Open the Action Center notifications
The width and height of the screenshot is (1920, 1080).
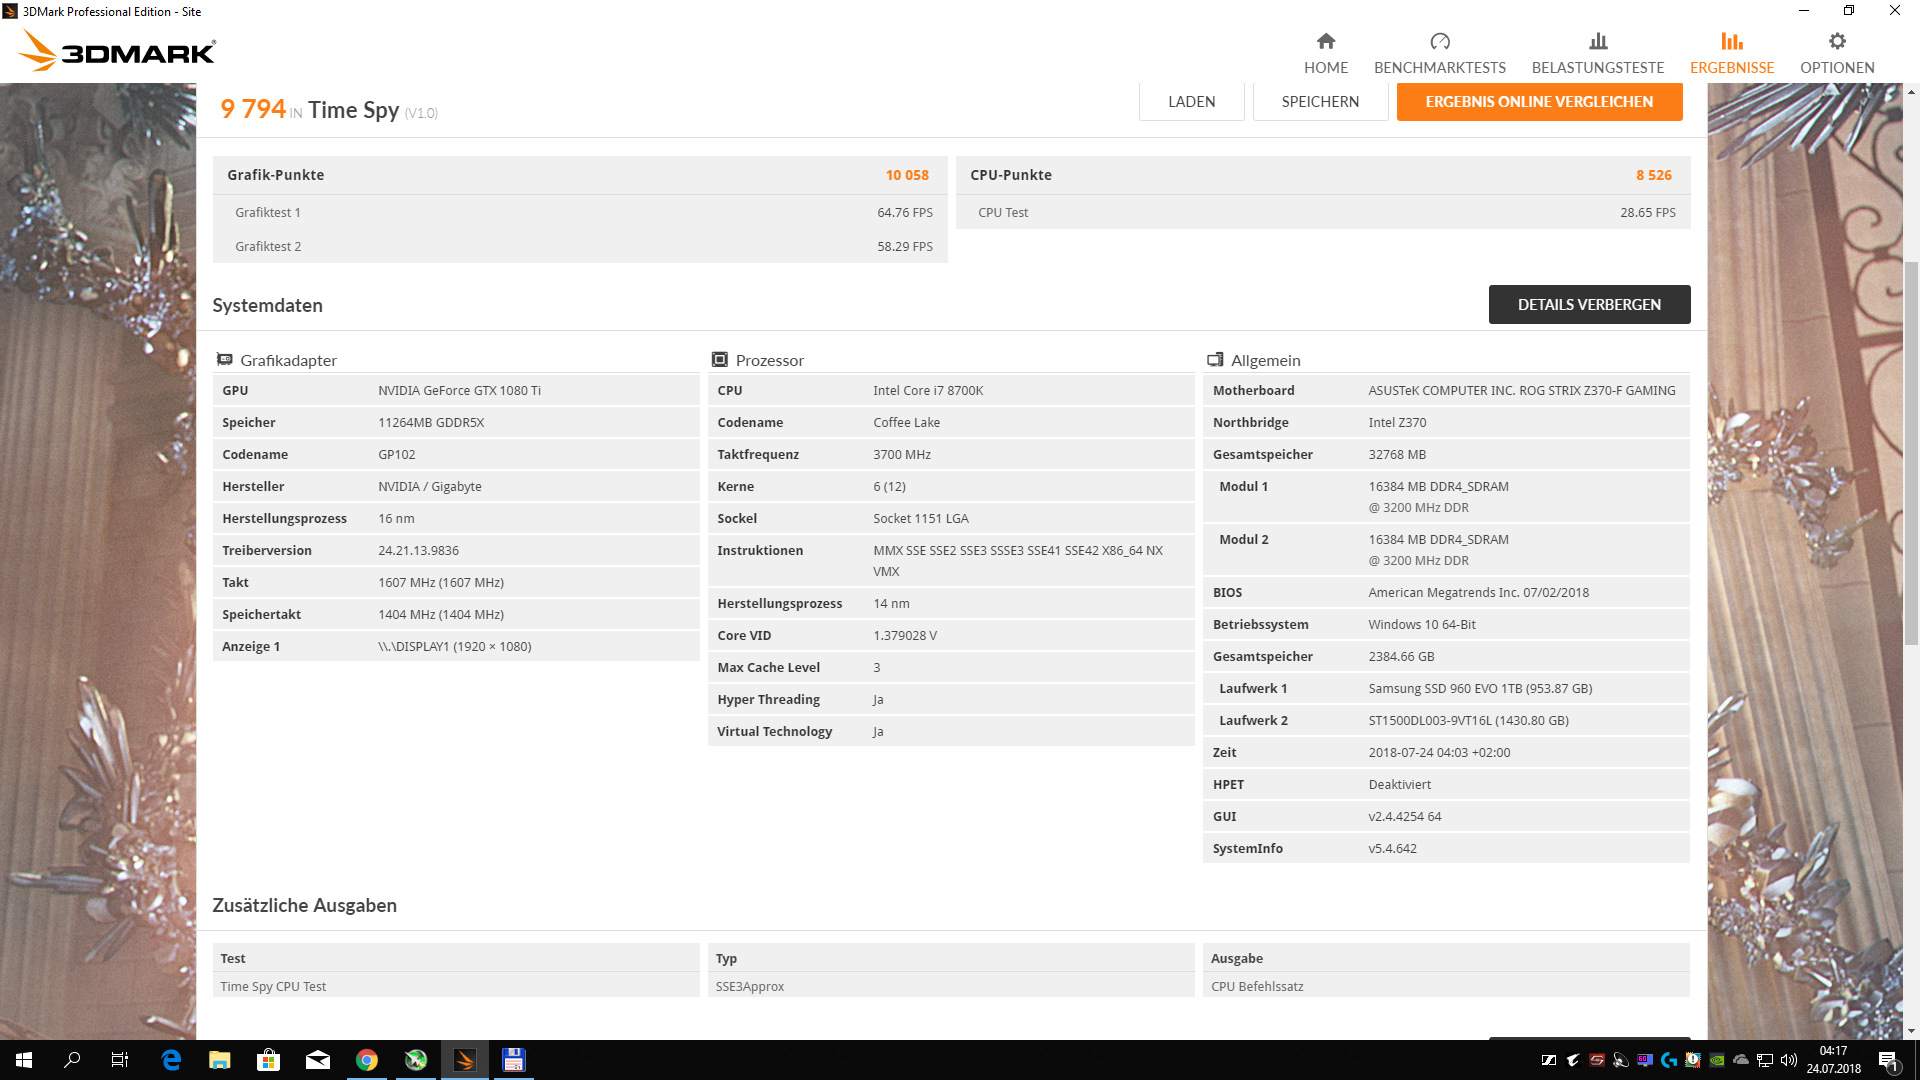pos(1888,1060)
